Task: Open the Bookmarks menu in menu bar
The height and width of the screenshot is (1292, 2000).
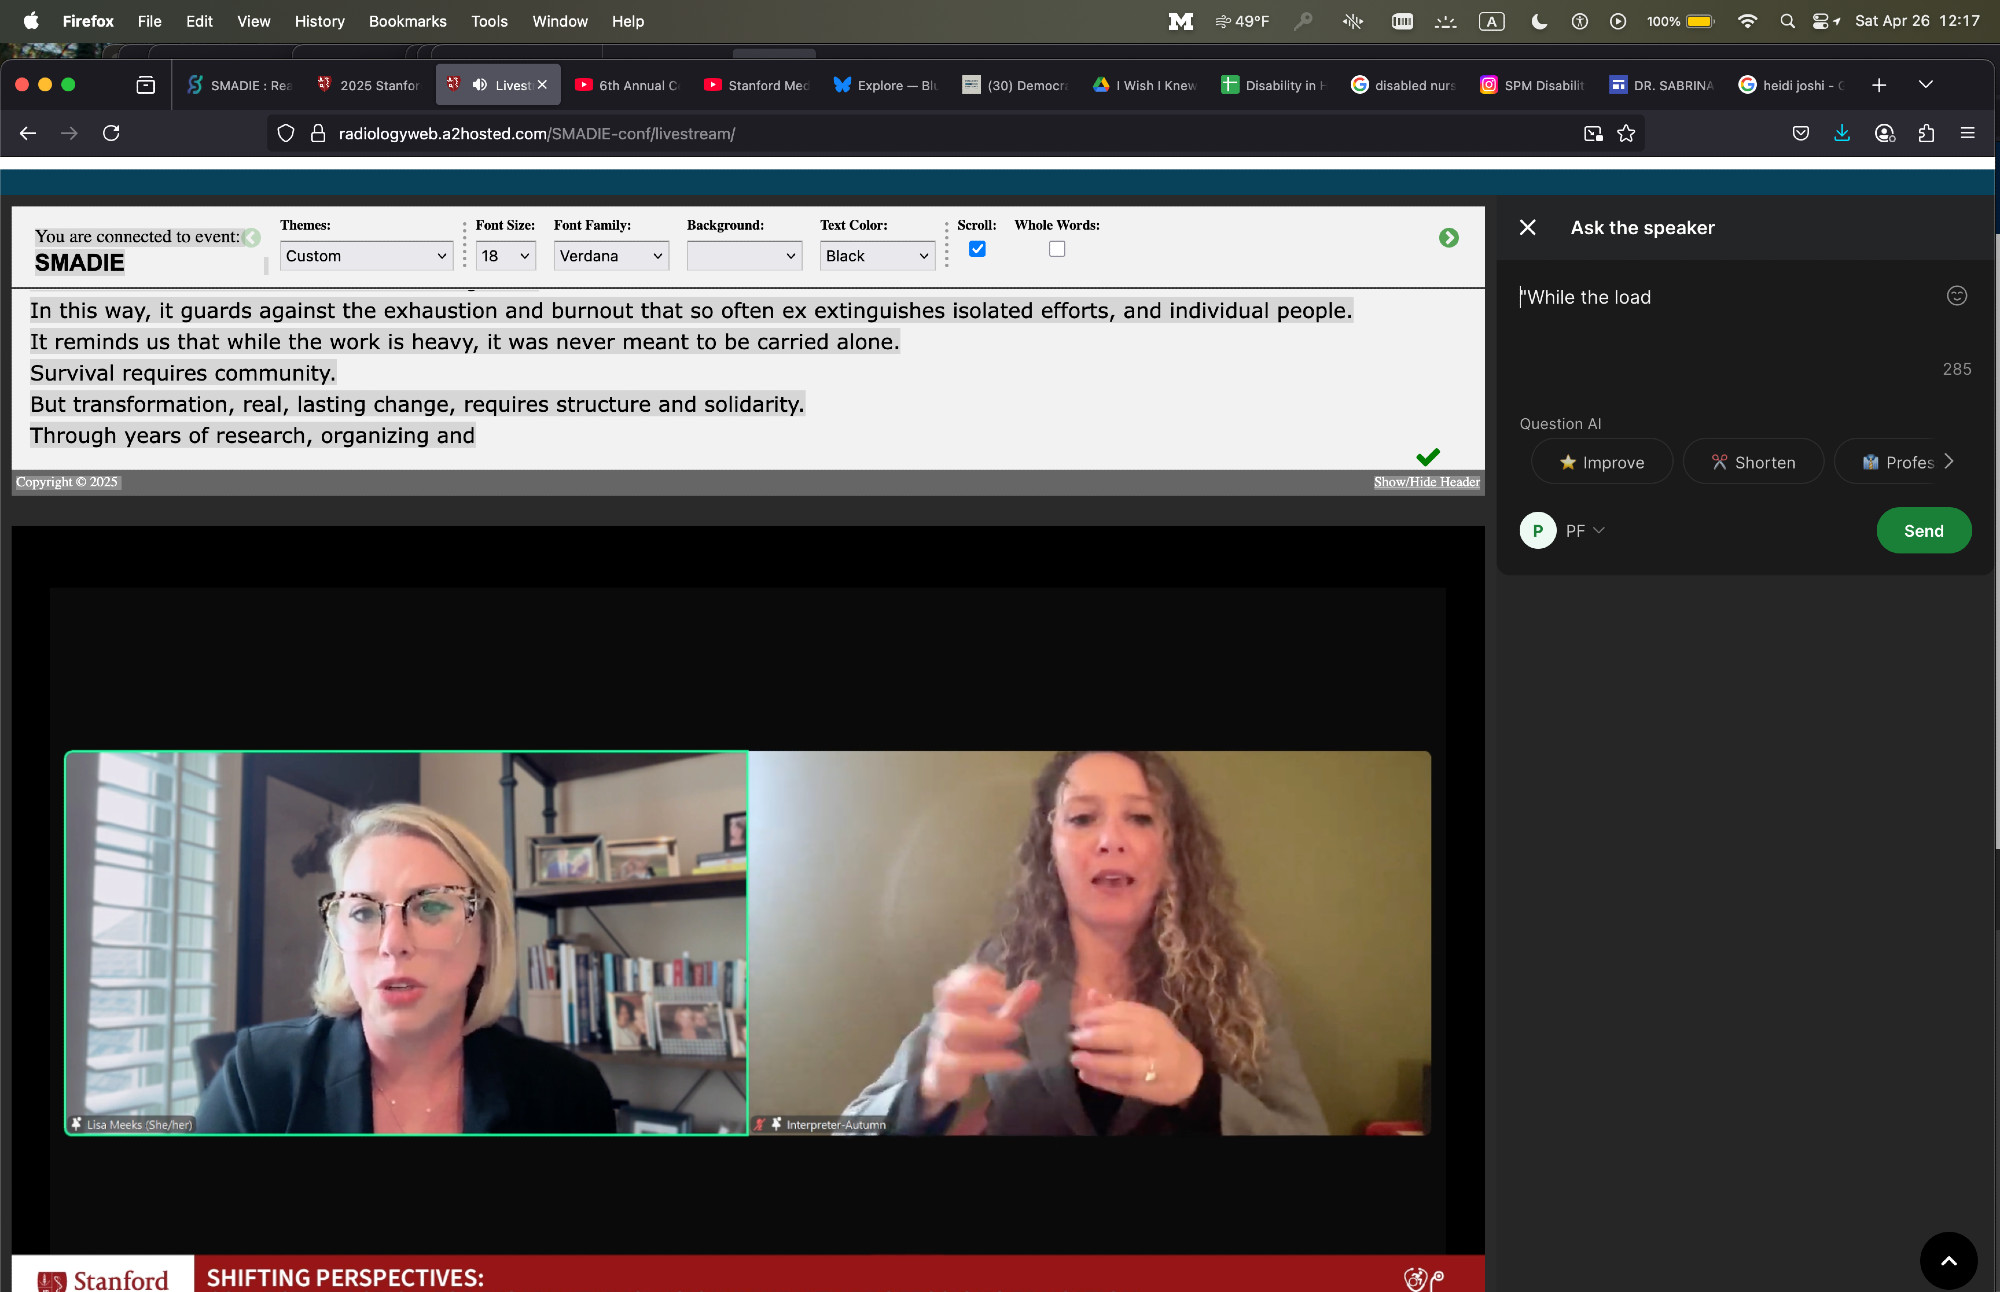Action: [x=407, y=21]
